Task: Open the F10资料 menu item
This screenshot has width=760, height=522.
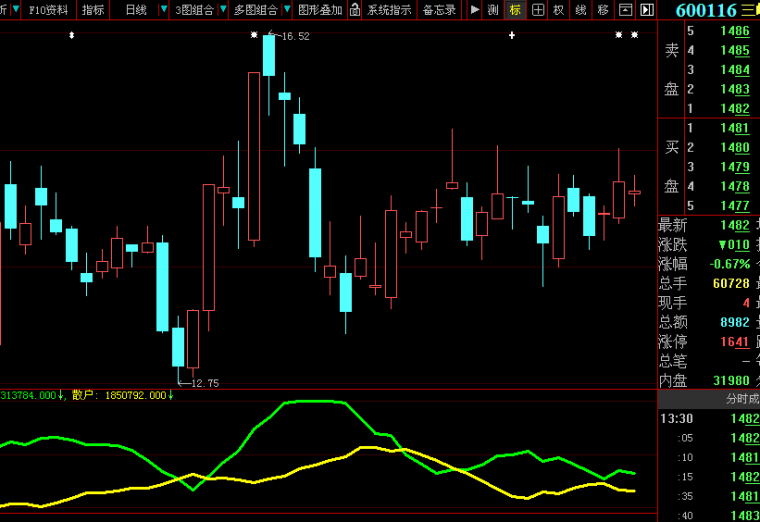Action: click(x=48, y=10)
